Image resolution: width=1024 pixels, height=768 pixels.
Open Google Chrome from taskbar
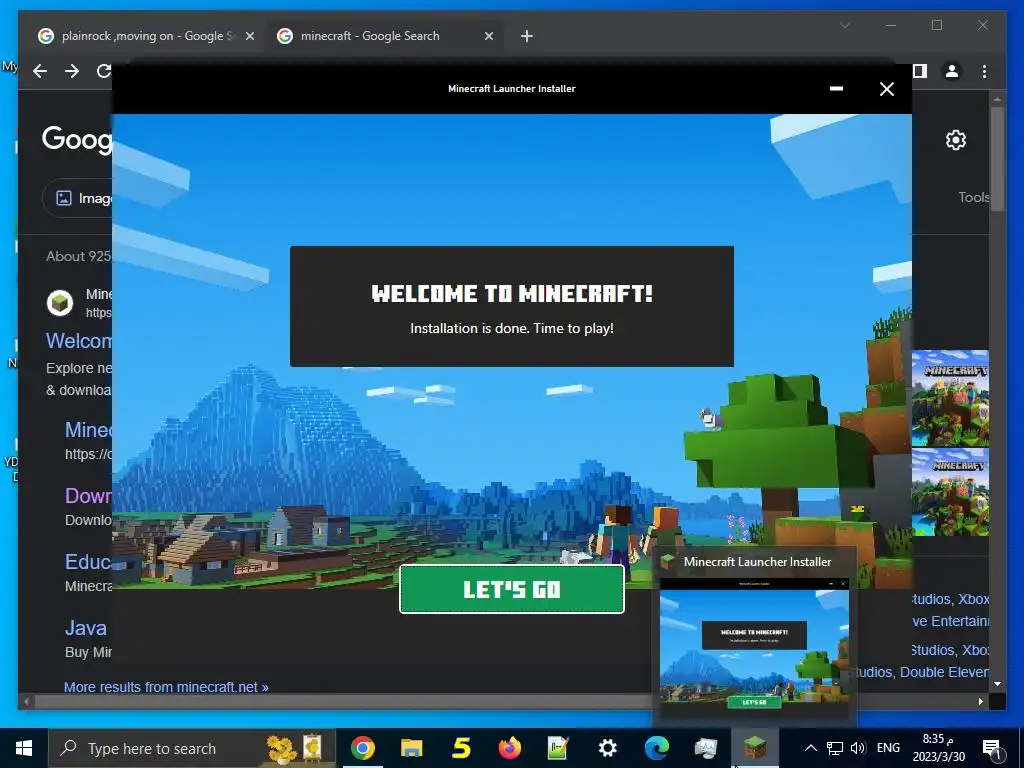tap(362, 748)
